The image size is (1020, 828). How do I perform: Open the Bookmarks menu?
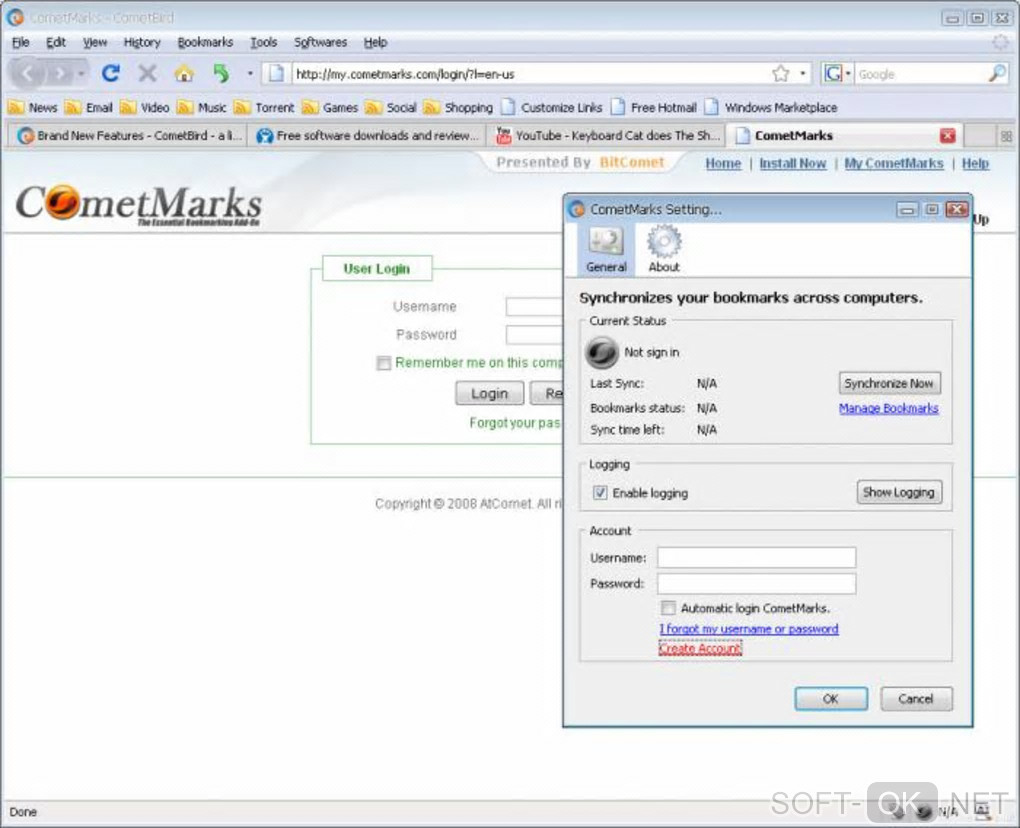click(x=205, y=42)
